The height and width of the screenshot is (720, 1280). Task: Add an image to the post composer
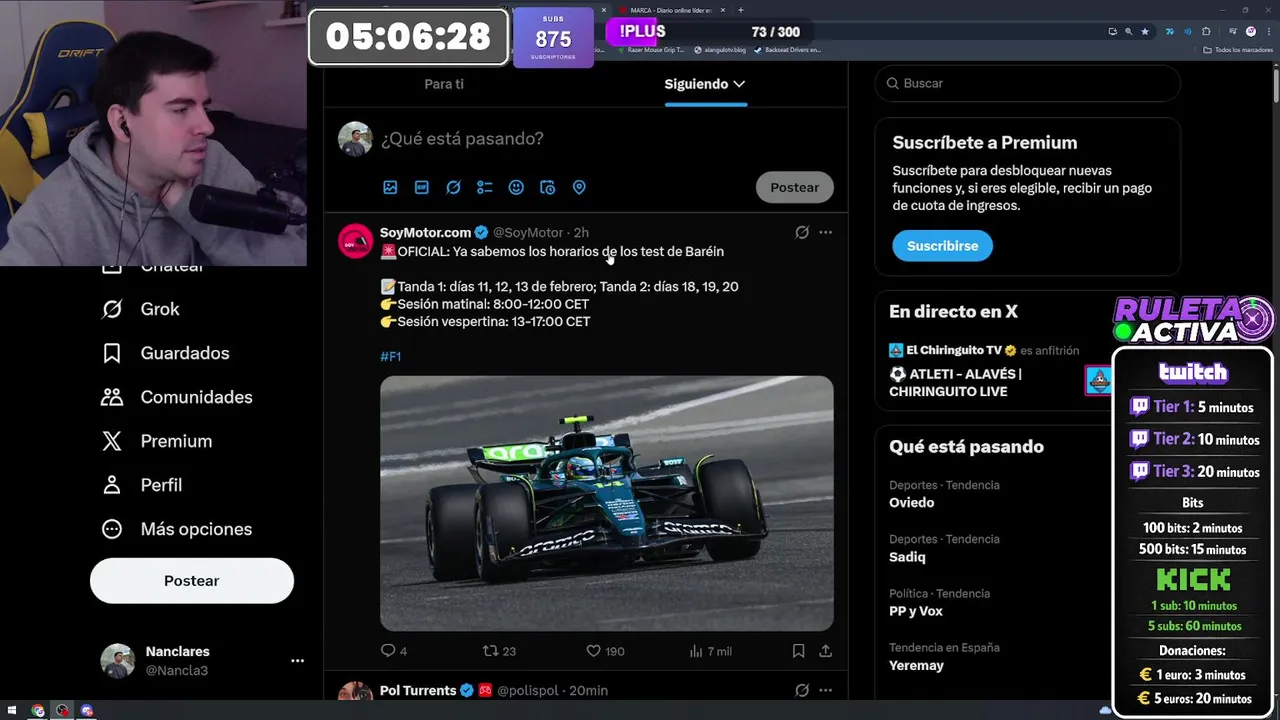coord(390,187)
